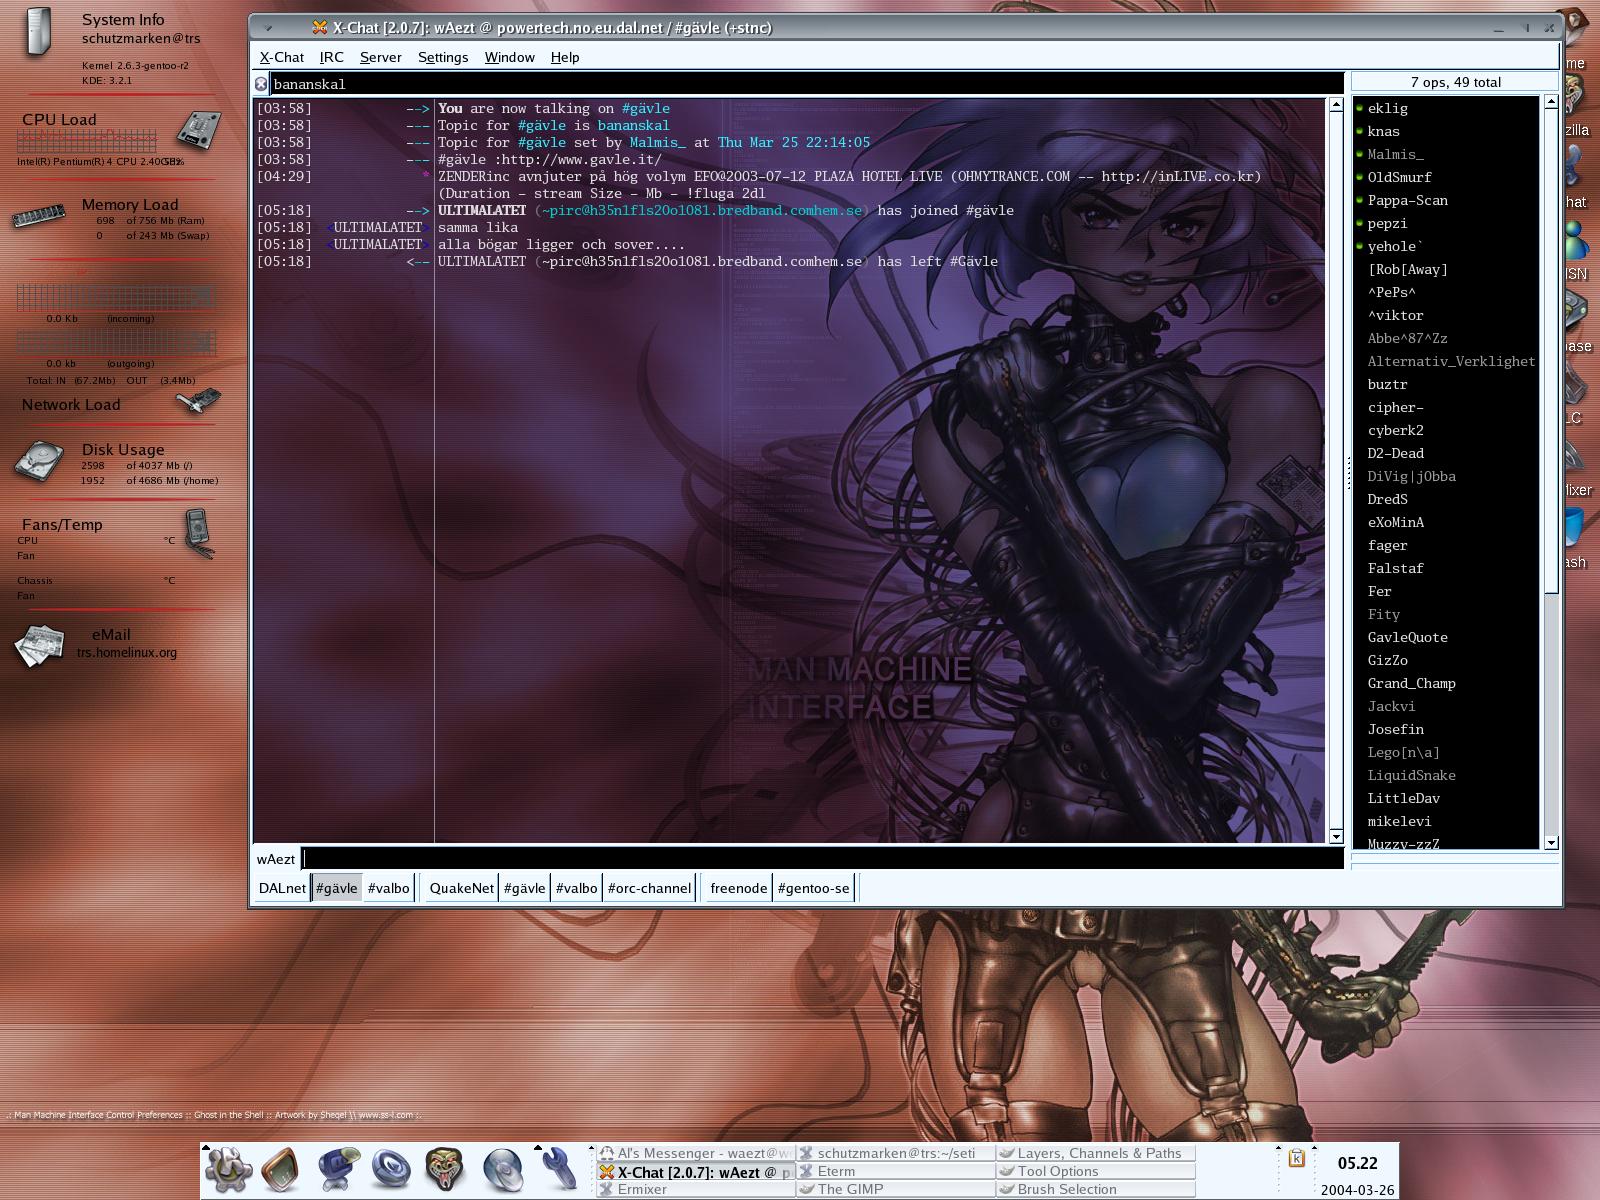1600x1200 pixels.
Task: Click the blue round disc panel icon
Action: coord(390,1170)
